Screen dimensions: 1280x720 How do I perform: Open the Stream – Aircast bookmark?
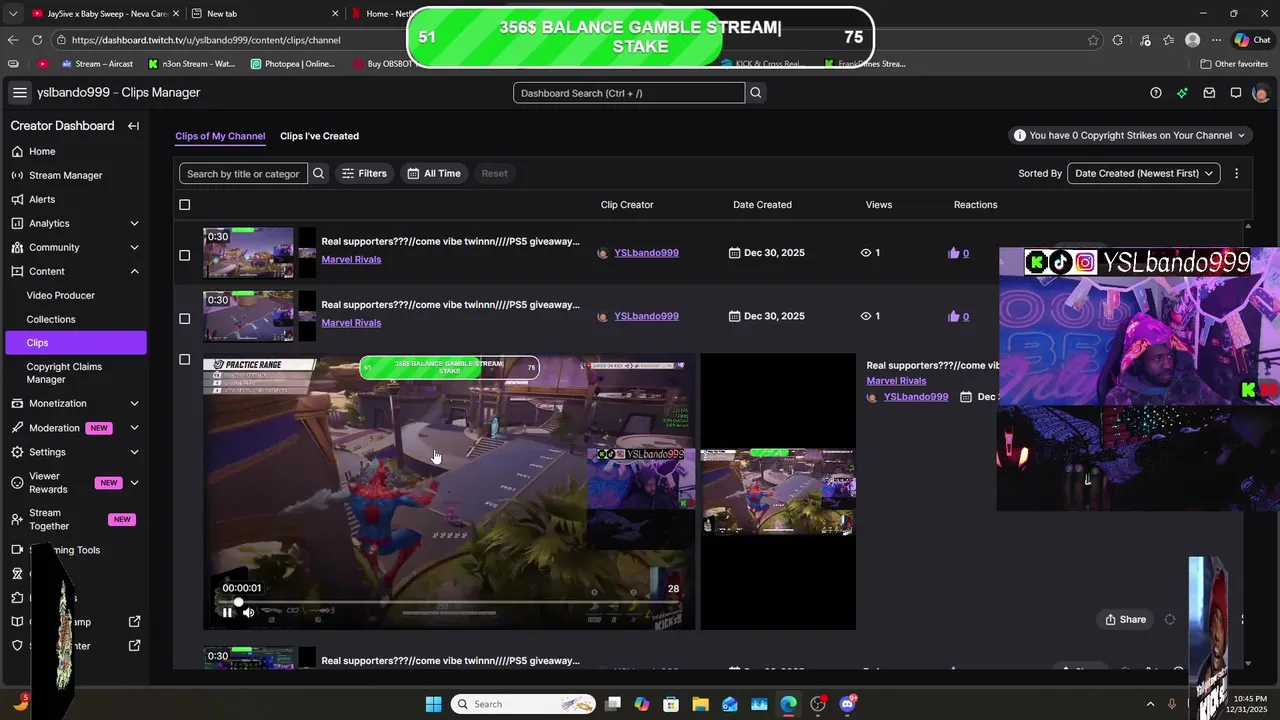(97, 63)
